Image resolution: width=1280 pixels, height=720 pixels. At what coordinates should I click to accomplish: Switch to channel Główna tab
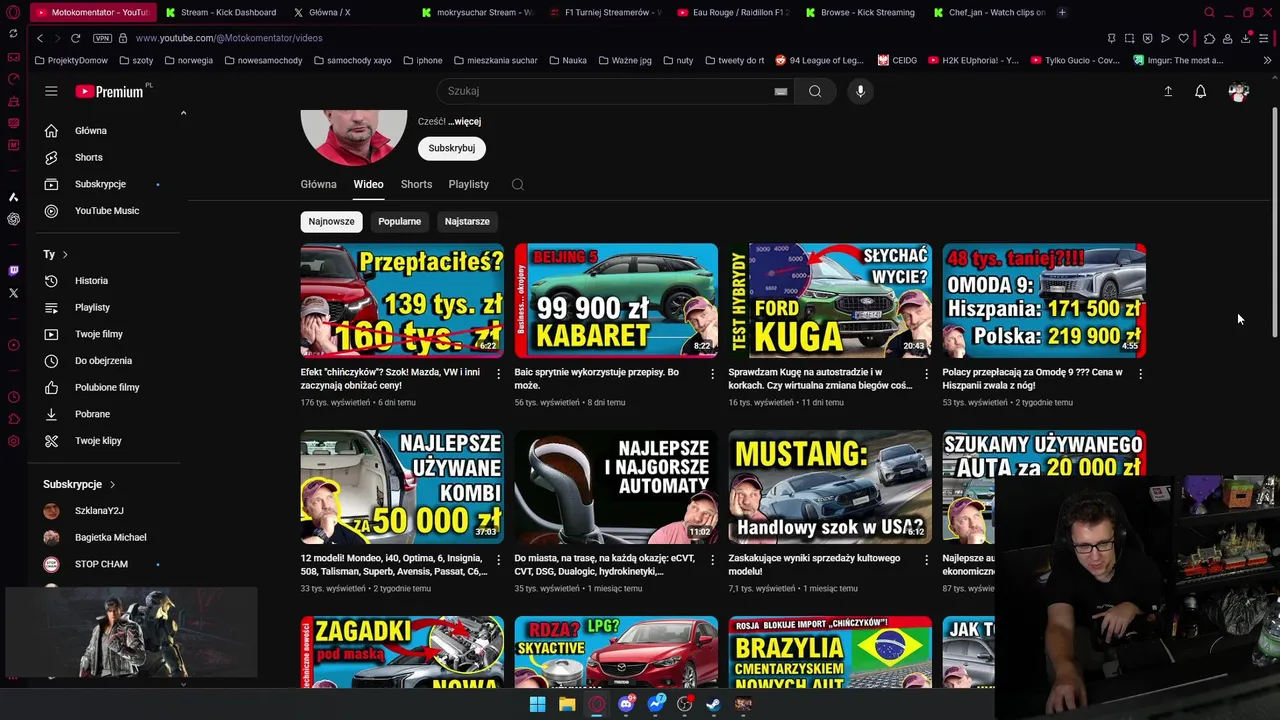click(319, 184)
